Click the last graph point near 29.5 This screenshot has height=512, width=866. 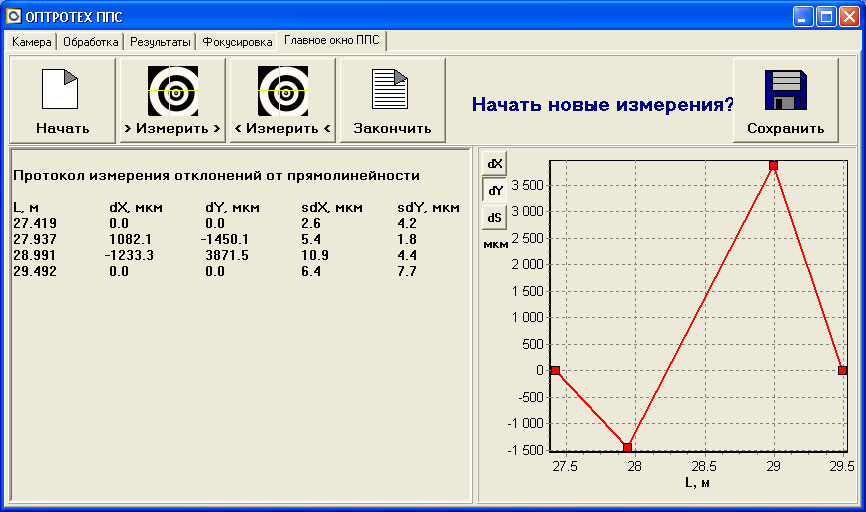point(842,371)
